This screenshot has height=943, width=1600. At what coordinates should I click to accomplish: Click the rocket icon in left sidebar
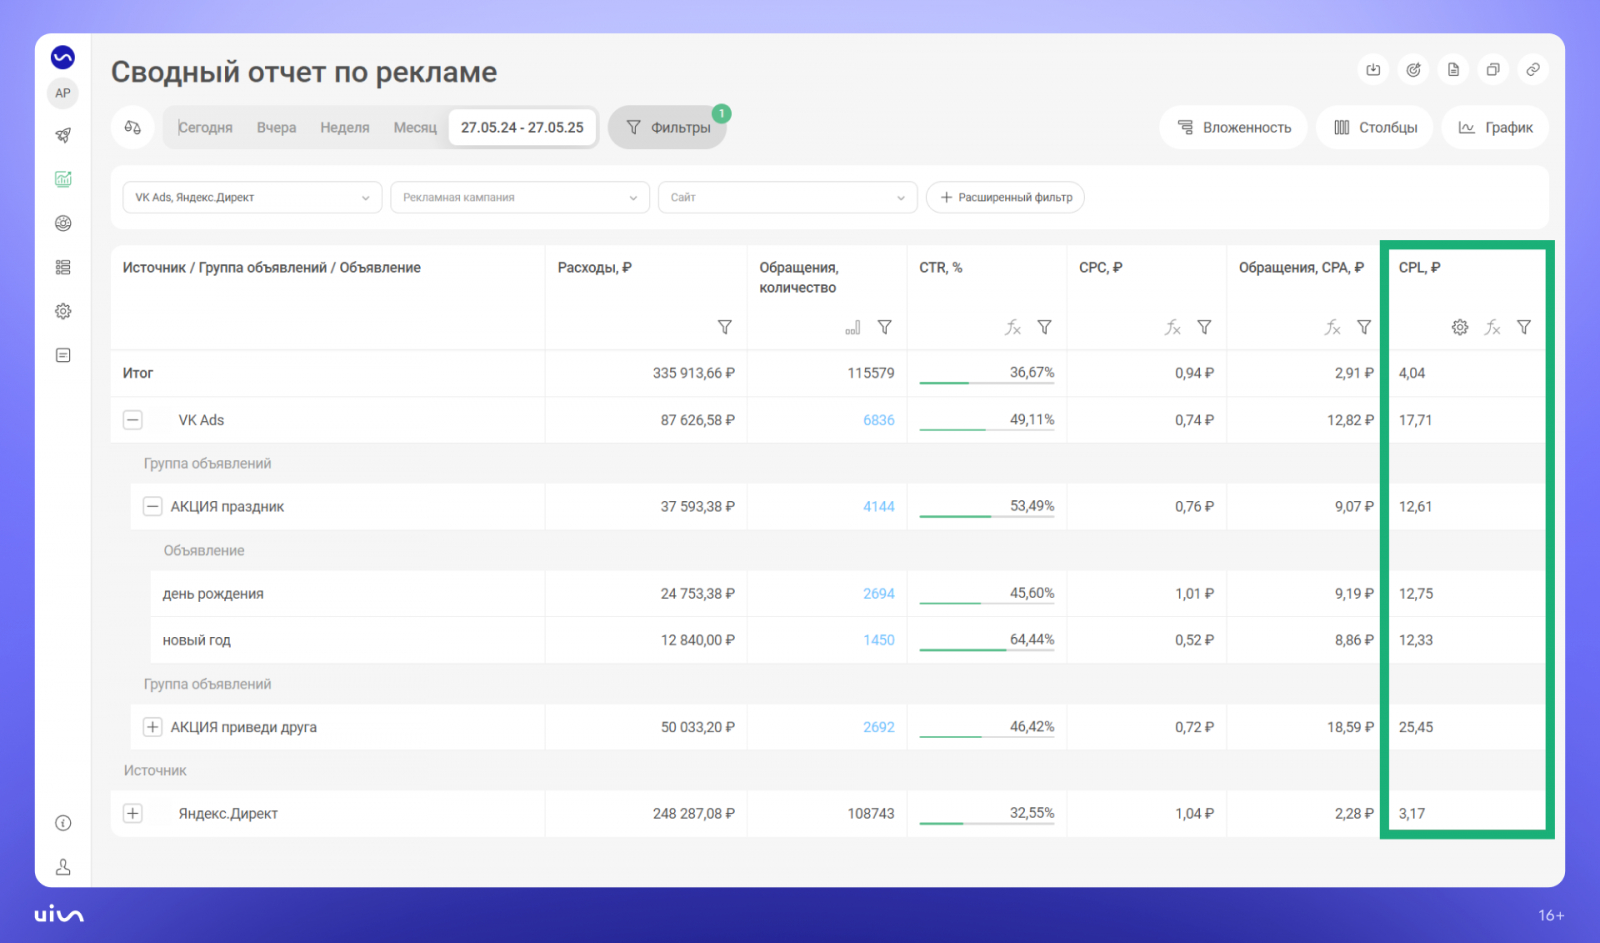point(63,135)
